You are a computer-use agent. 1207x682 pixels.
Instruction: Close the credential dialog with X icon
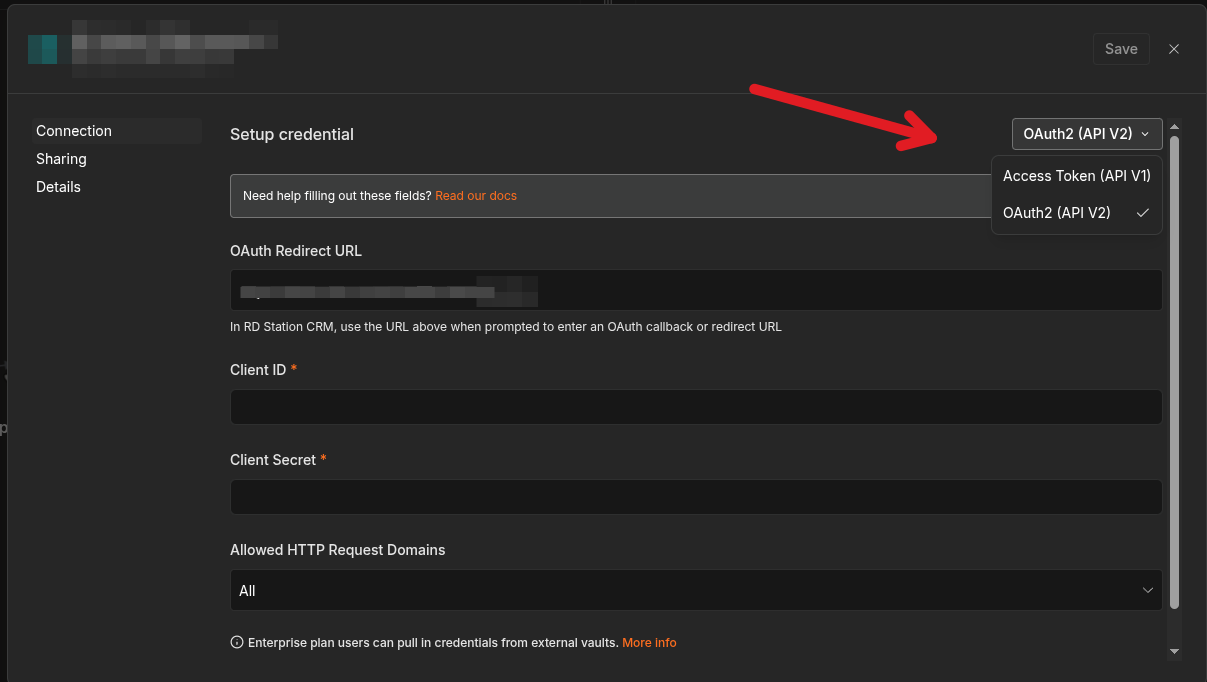click(1174, 49)
